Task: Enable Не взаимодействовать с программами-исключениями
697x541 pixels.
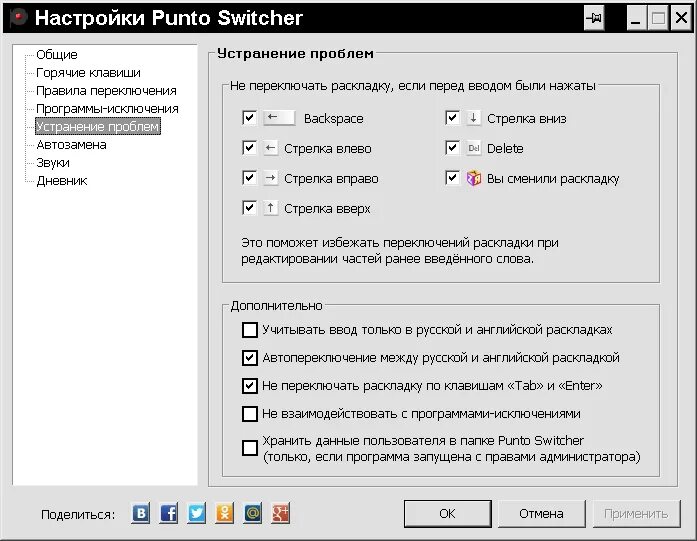Action: tap(250, 414)
